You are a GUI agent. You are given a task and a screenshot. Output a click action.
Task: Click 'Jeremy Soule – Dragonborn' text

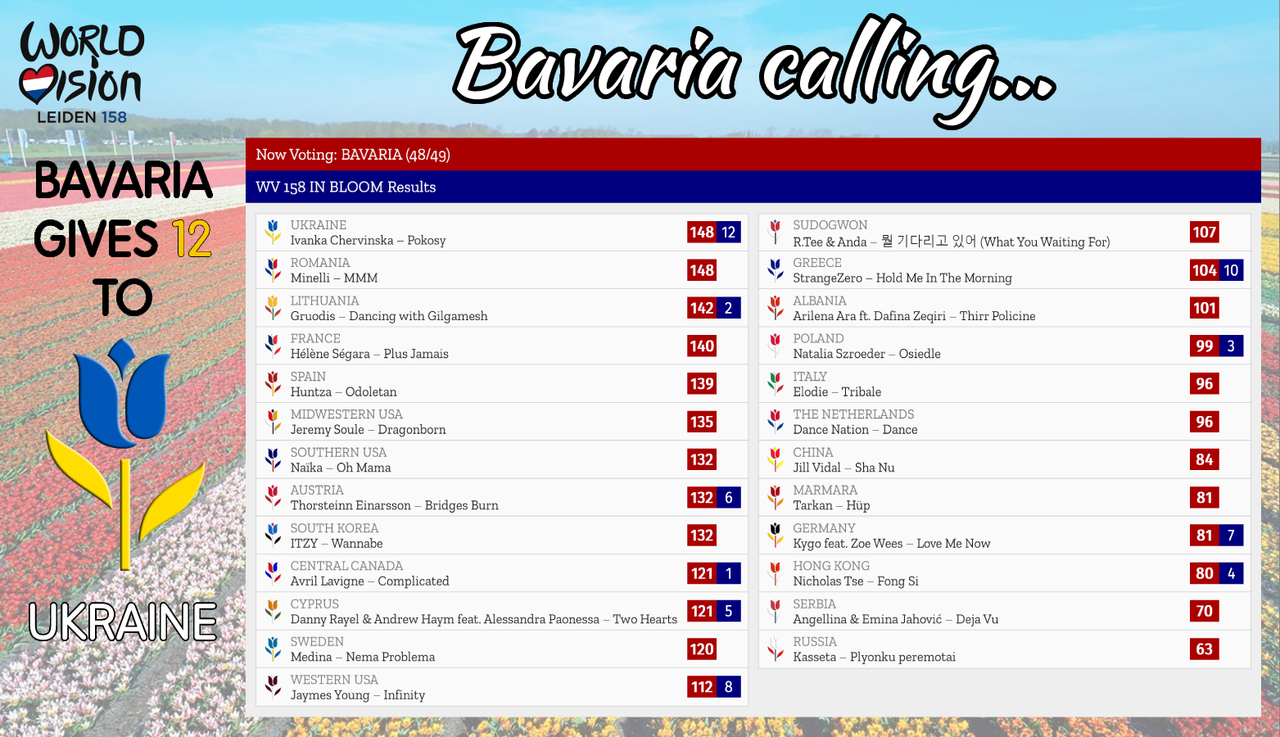point(368,430)
